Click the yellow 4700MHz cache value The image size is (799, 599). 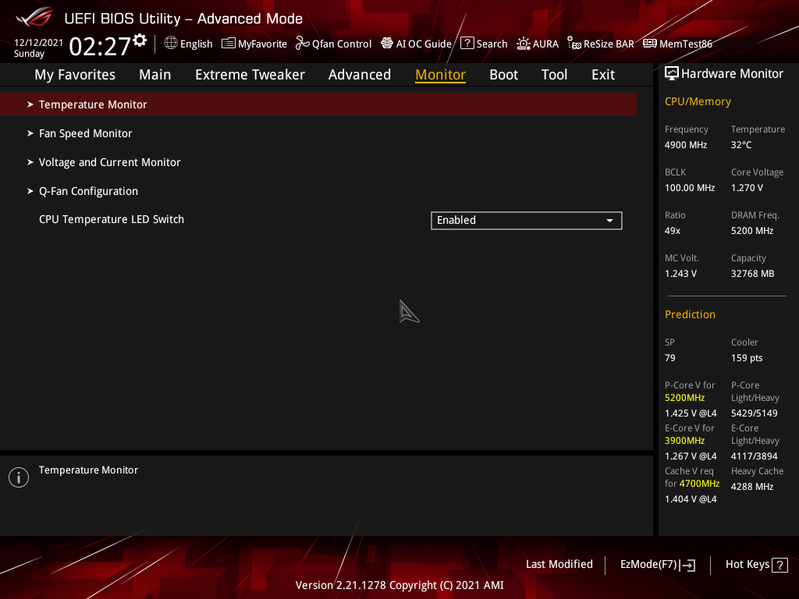pos(699,483)
